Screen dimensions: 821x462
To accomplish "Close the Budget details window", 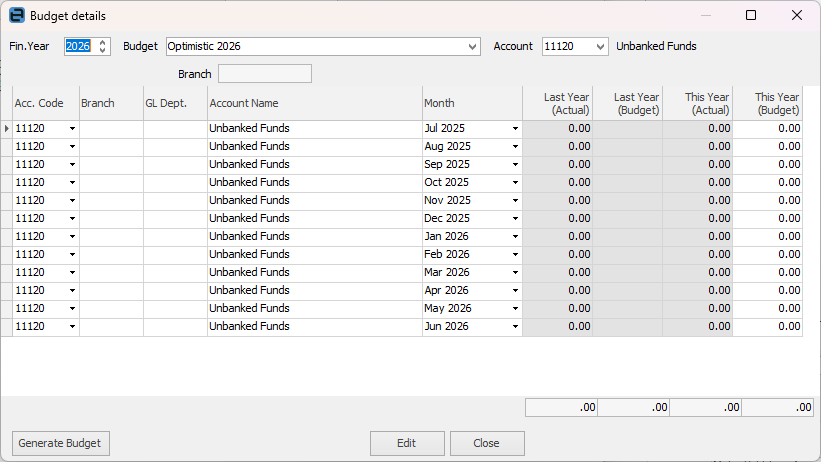I will [x=797, y=15].
